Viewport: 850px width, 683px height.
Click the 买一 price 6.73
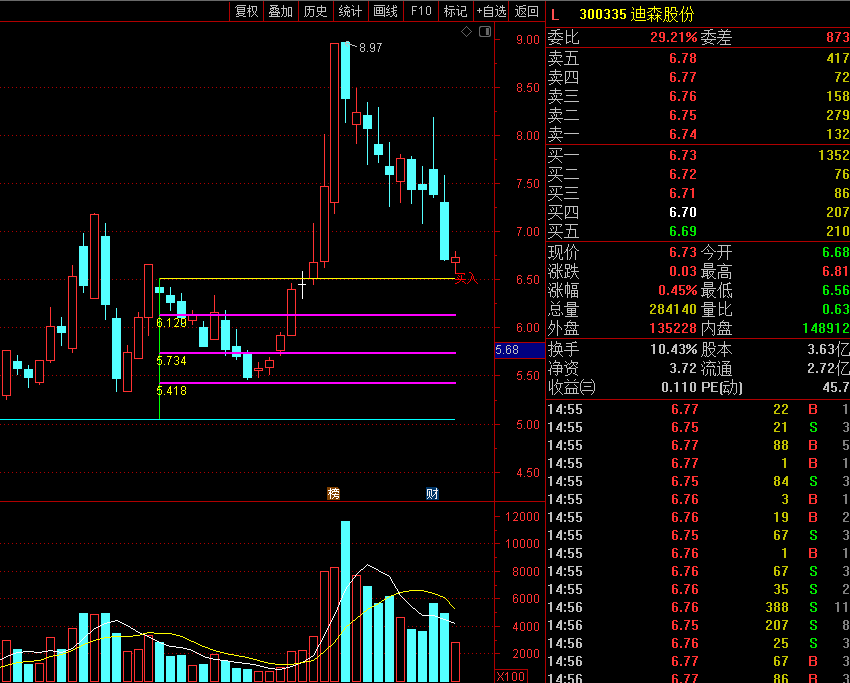tap(682, 155)
